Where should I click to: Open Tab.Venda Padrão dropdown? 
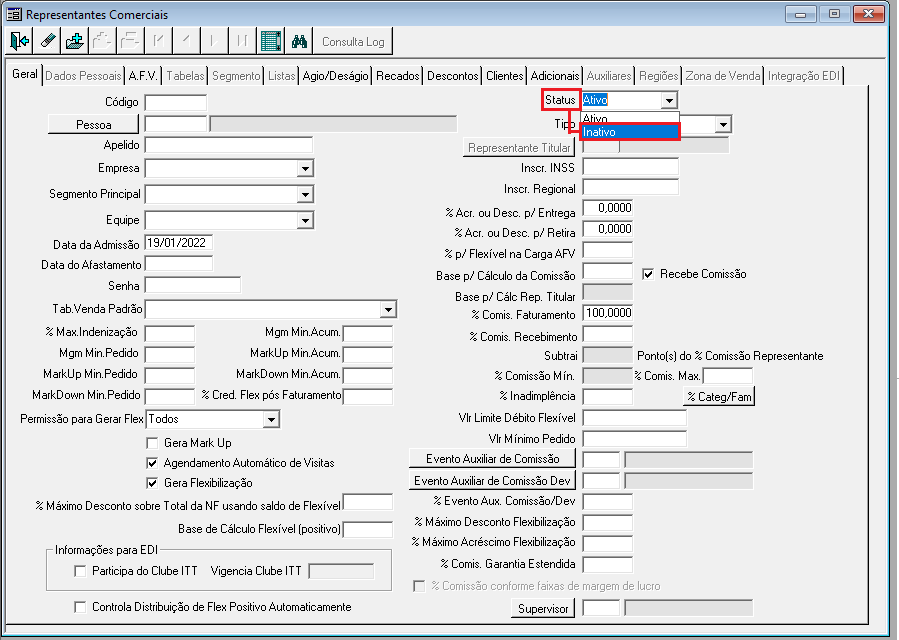[x=388, y=310]
